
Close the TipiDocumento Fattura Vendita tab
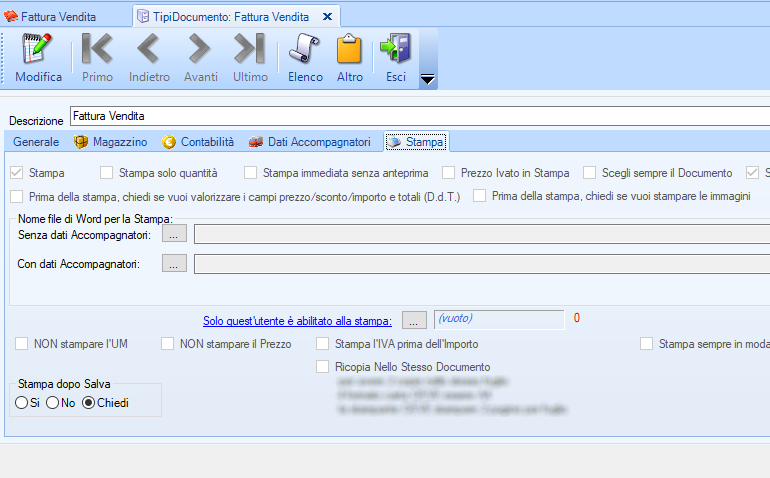pos(327,16)
